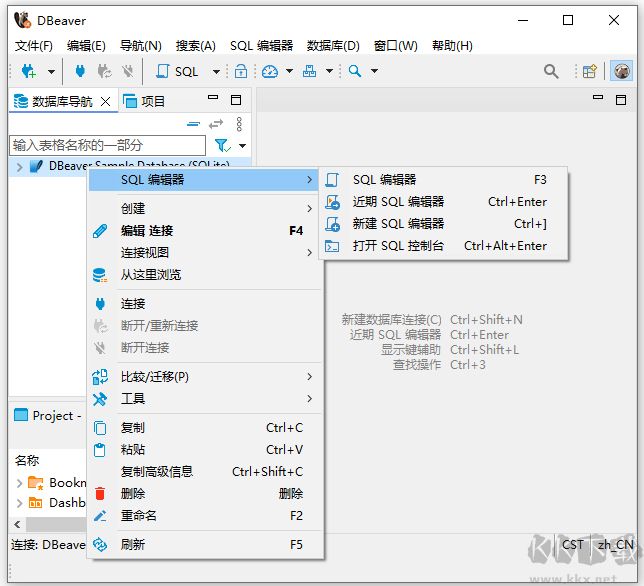Click the gray global search magnifier icon
Screen dimensions: 644x586
coord(551,71)
